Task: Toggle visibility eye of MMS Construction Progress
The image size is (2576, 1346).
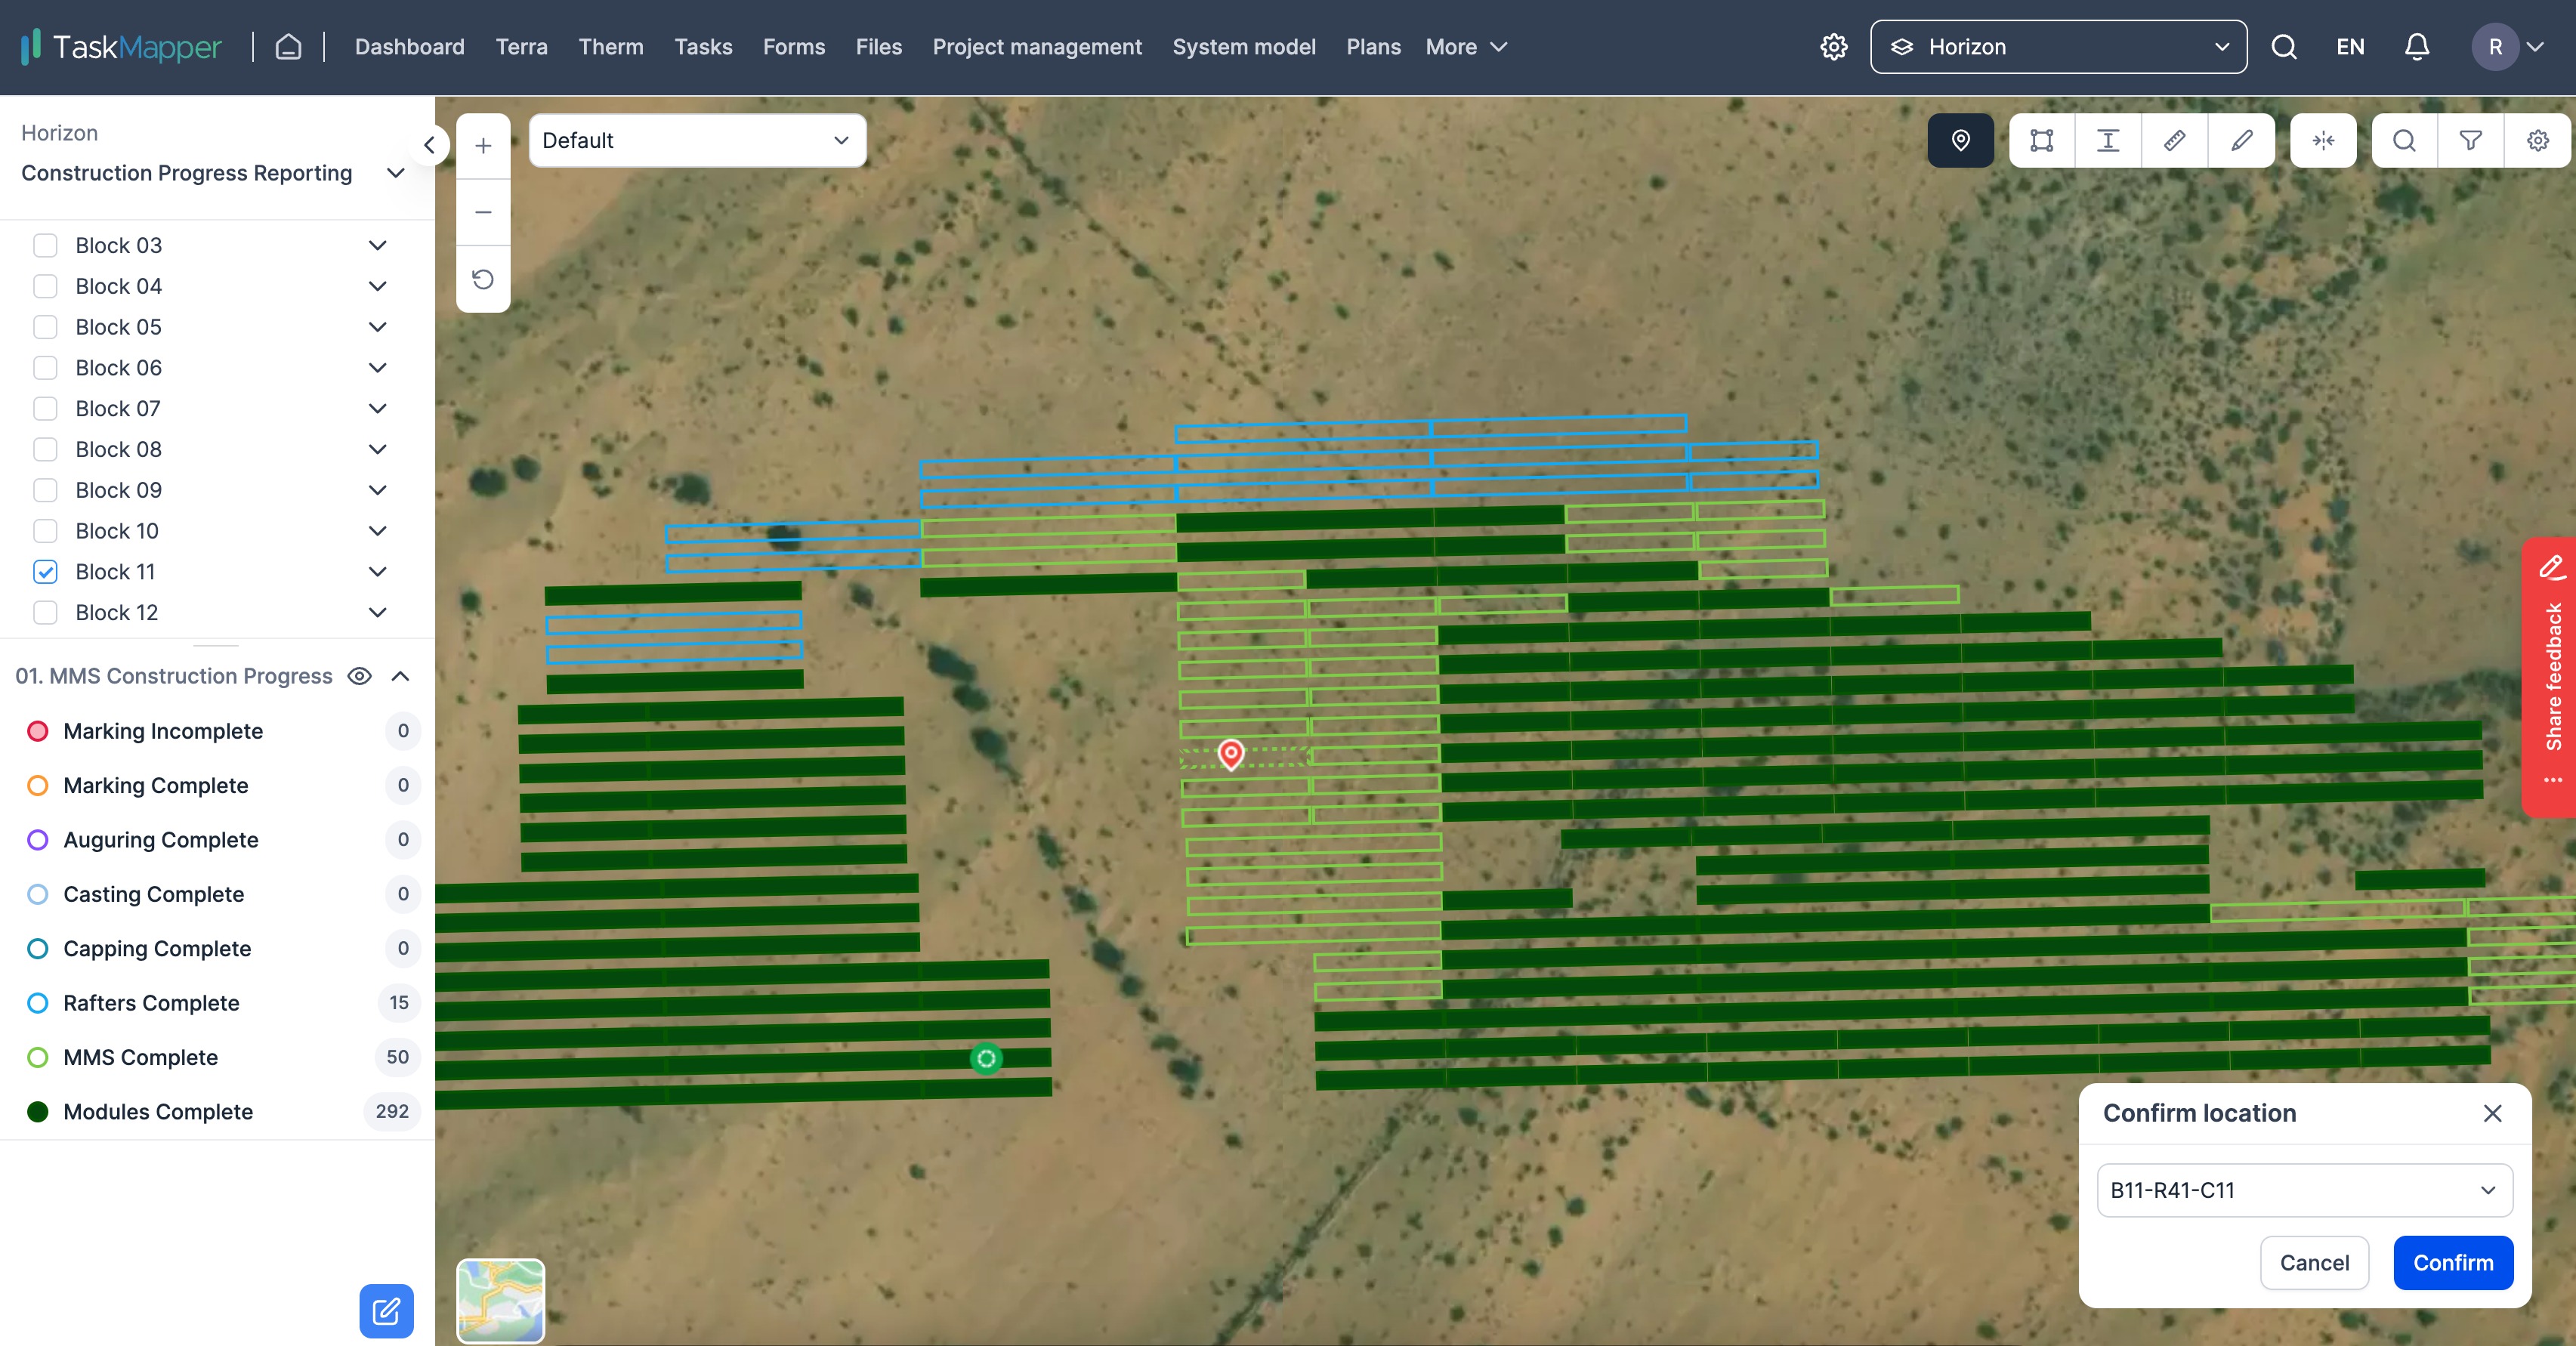Action: [x=359, y=676]
